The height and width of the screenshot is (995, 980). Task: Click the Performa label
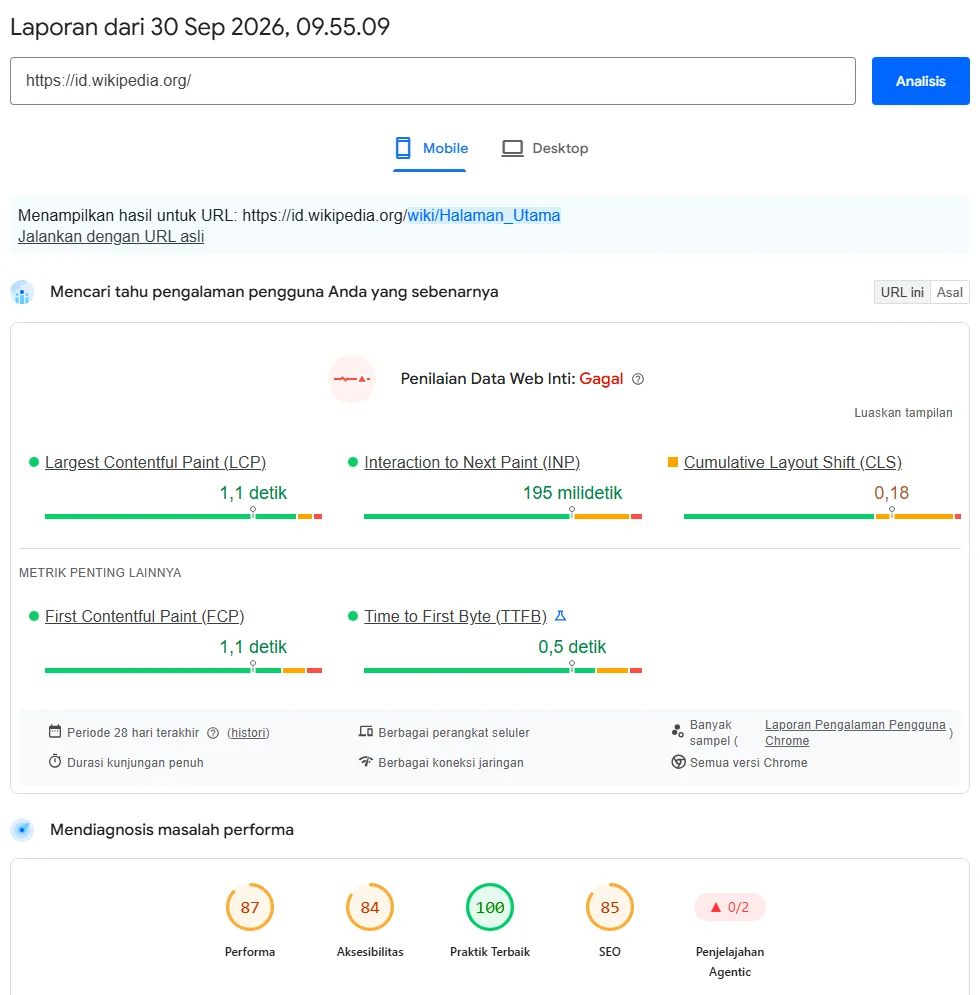(x=250, y=952)
